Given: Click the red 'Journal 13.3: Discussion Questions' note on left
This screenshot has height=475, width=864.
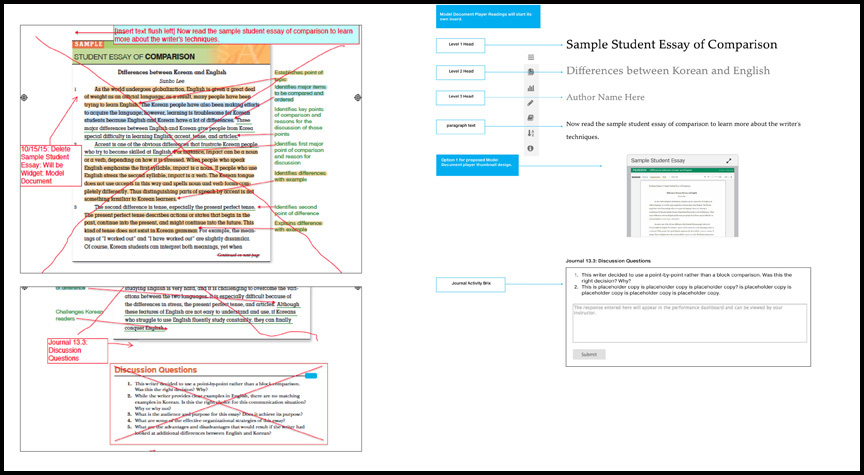Looking at the screenshot, I should [x=77, y=350].
